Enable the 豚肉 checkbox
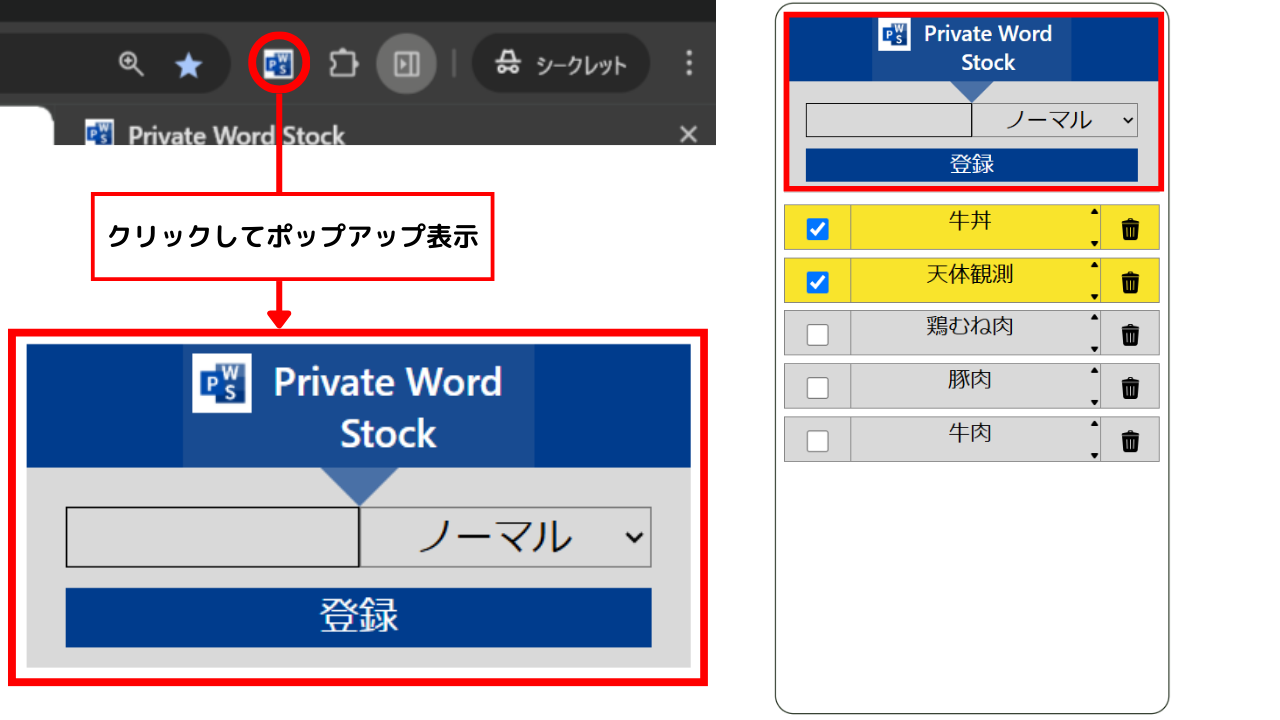Screen dimensions: 1280x720 817,388
